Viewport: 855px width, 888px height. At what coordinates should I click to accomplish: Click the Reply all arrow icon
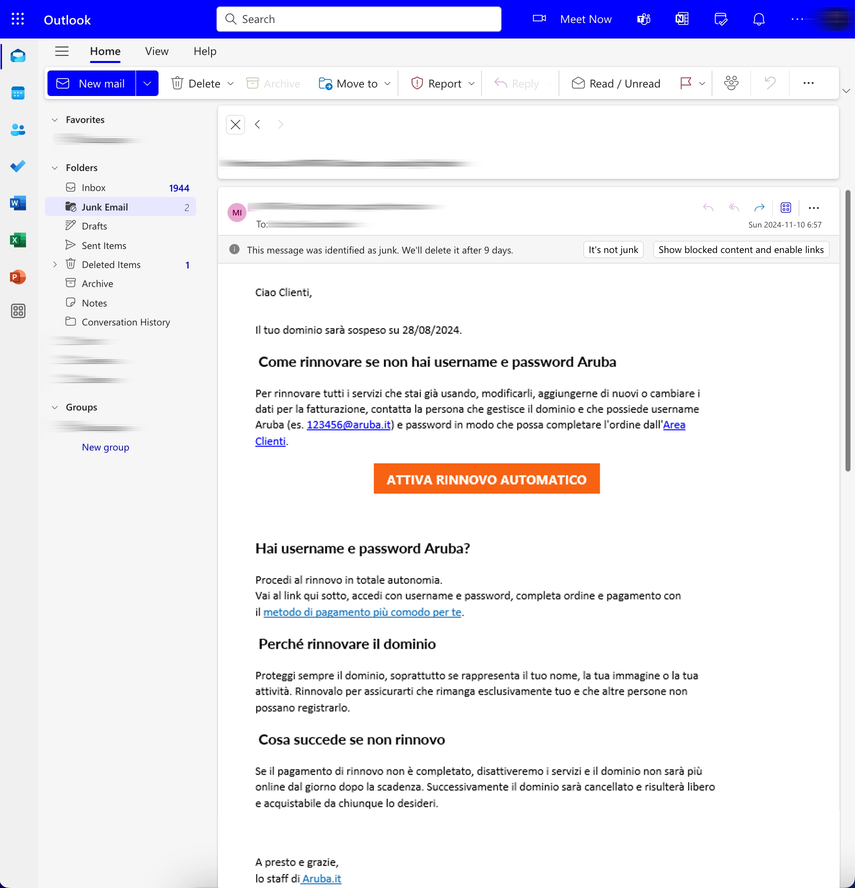click(x=733, y=207)
